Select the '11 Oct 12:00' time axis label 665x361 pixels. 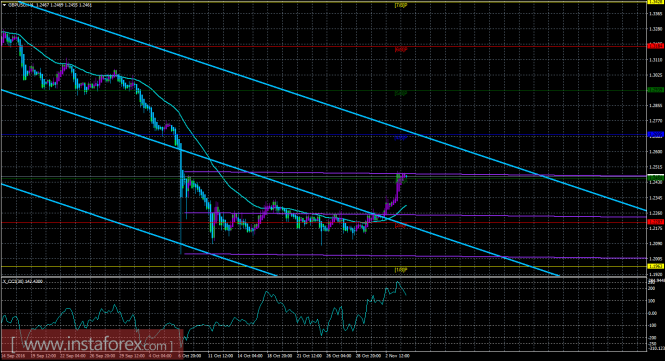click(220, 356)
